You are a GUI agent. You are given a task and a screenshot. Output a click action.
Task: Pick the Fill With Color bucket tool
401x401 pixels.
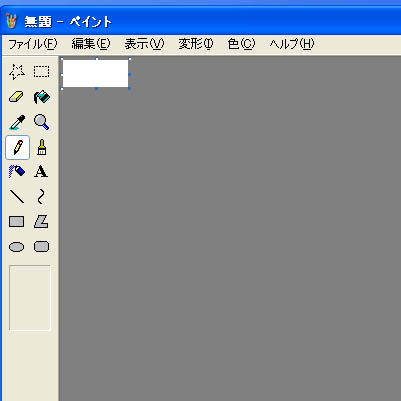[42, 97]
